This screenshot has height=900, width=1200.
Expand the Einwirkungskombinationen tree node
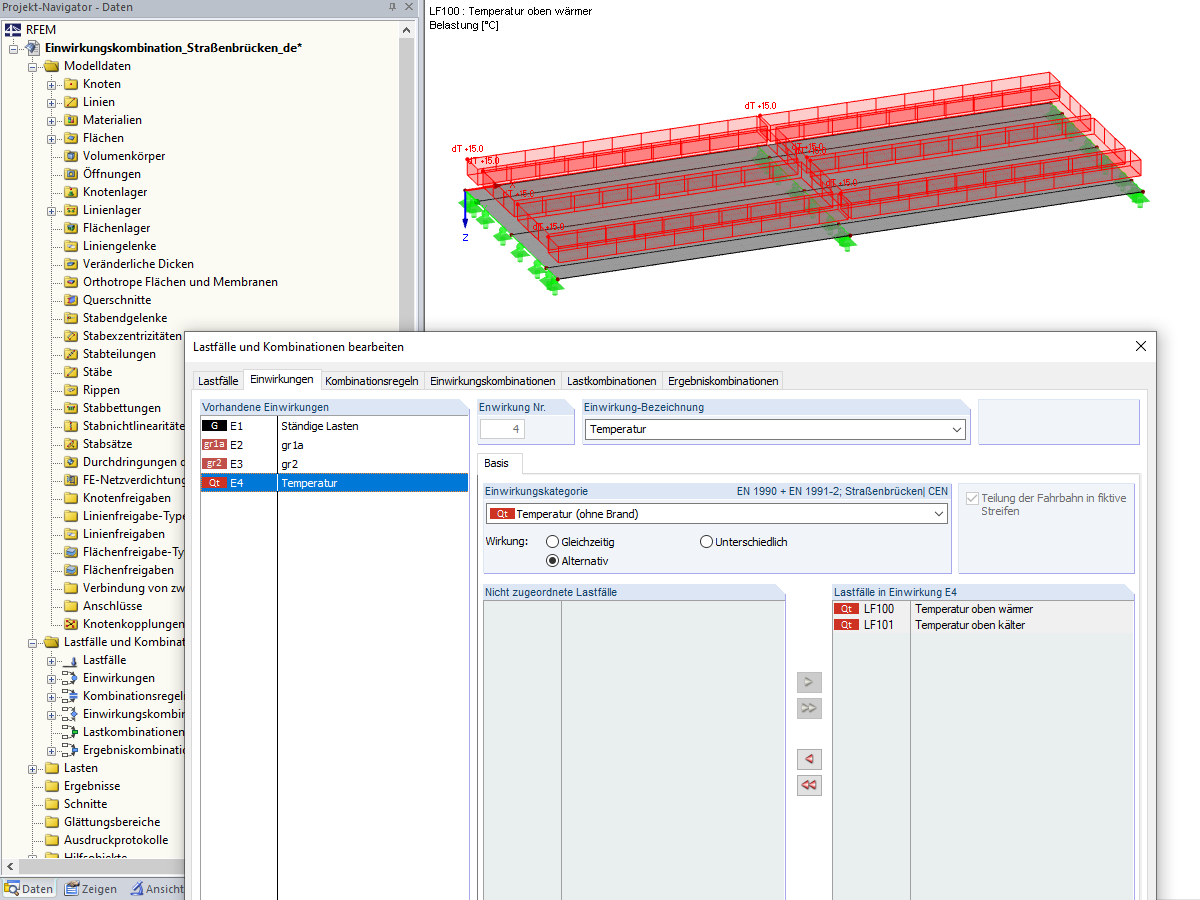pos(52,714)
